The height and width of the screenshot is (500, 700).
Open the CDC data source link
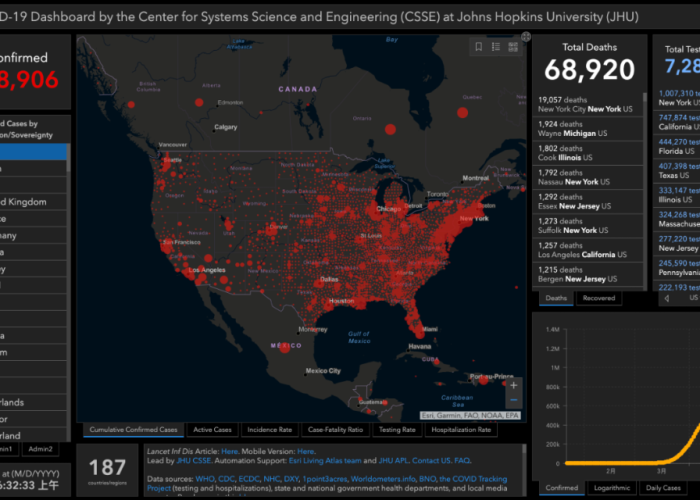[226, 479]
